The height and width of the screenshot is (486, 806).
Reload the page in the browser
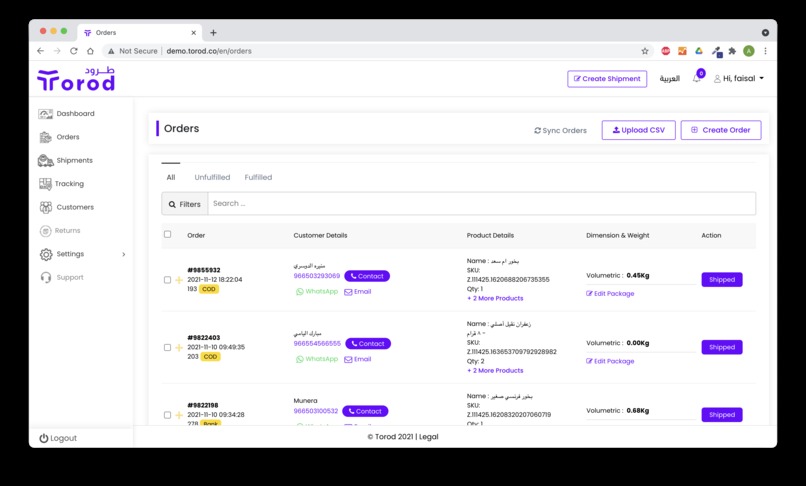click(74, 51)
